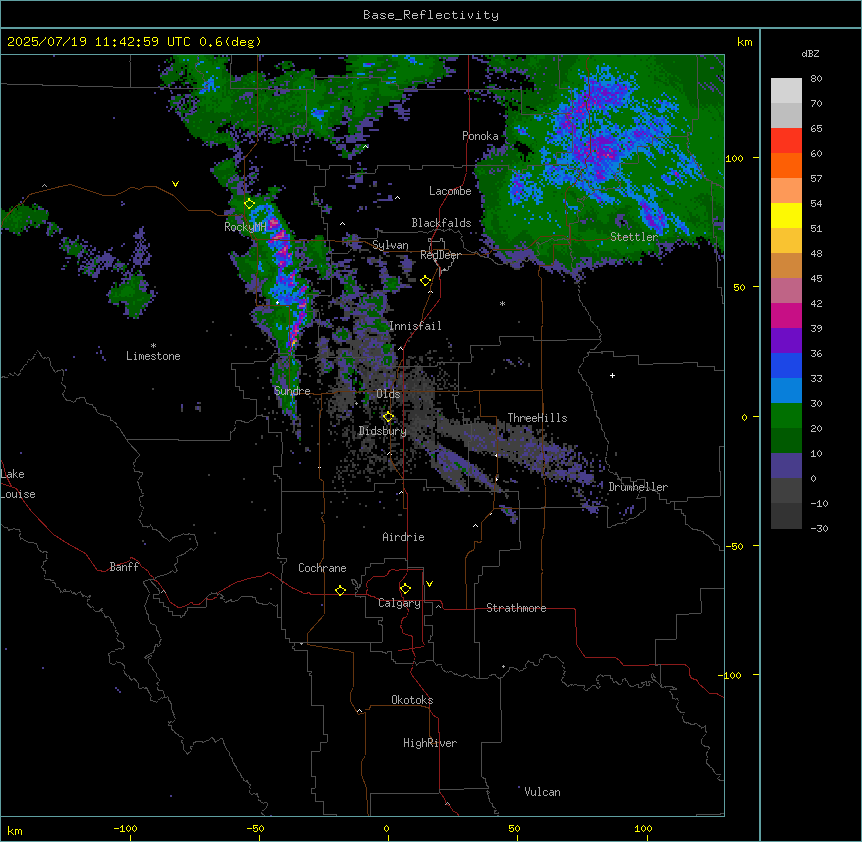Viewport: 862px width, 842px height.
Task: Click the Didsbury city label
Action: [x=383, y=431]
